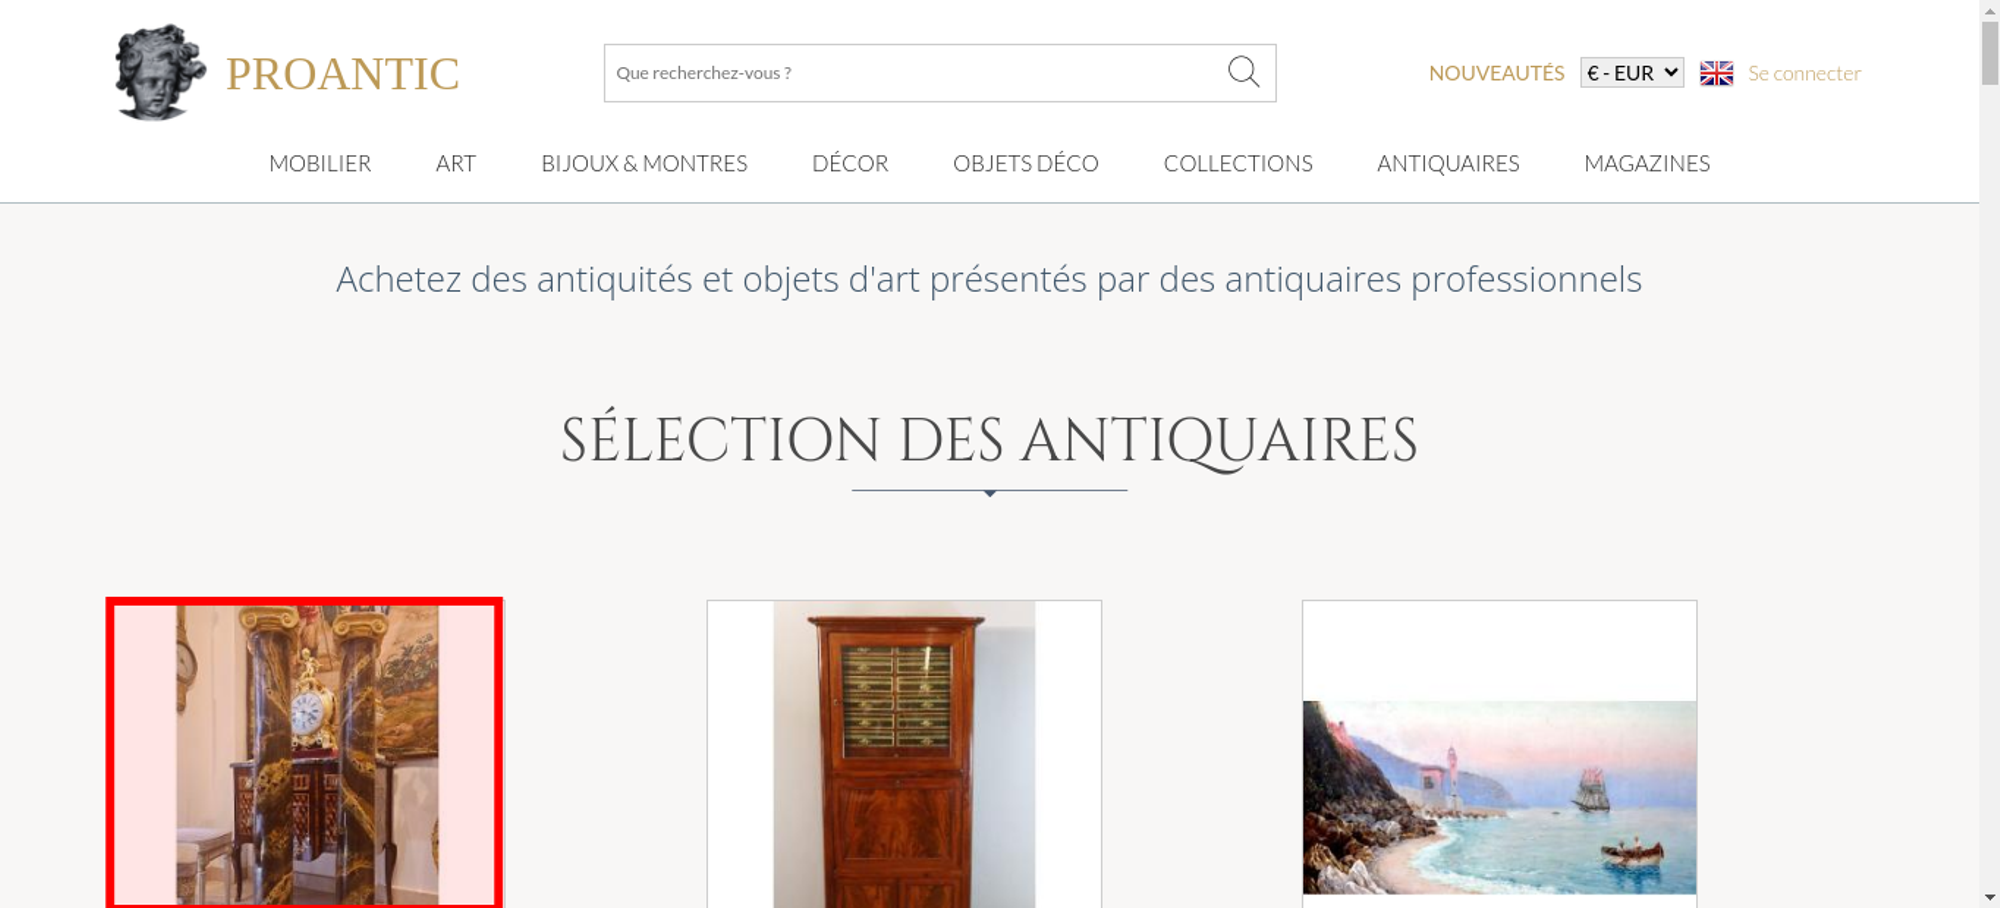Click the magnifying glass search icon

pos(1243,72)
